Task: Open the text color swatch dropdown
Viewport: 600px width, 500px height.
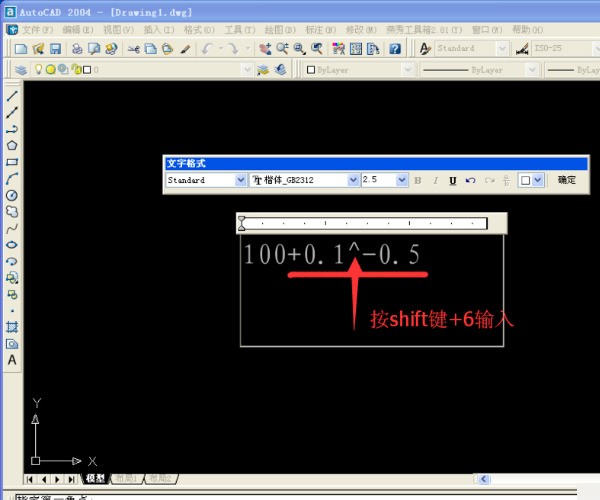Action: pyautogui.click(x=537, y=180)
